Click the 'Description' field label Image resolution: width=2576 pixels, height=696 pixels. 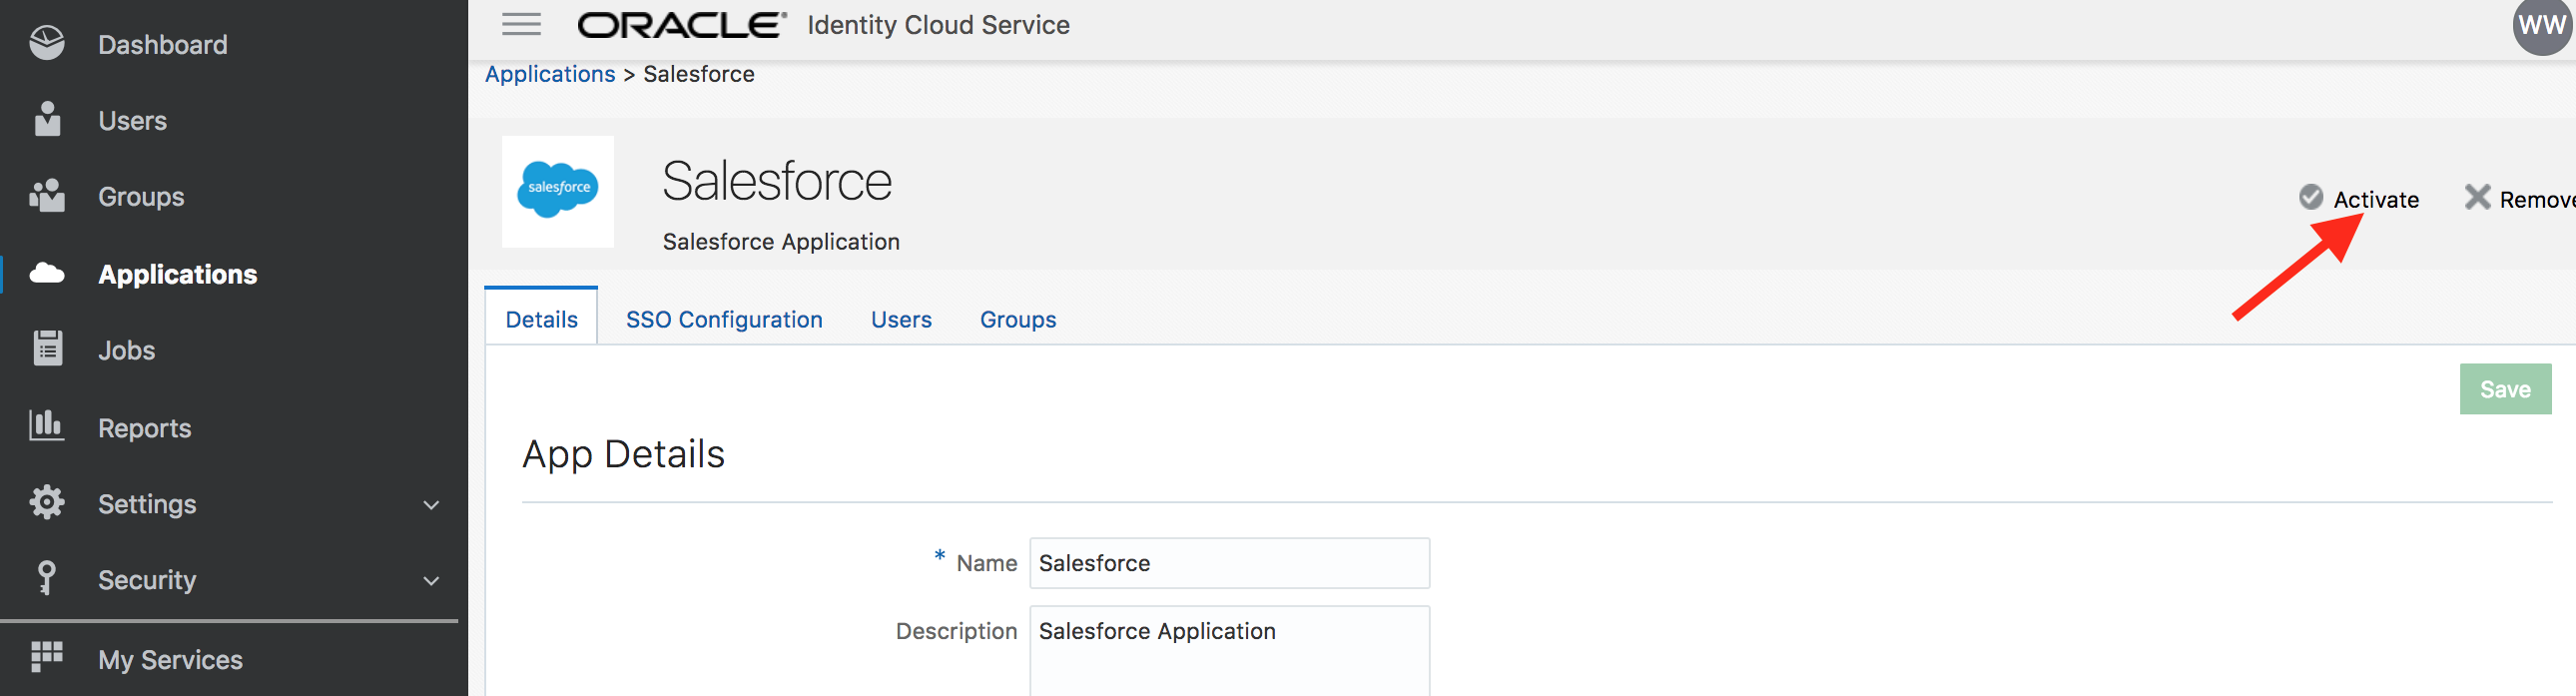tap(956, 631)
